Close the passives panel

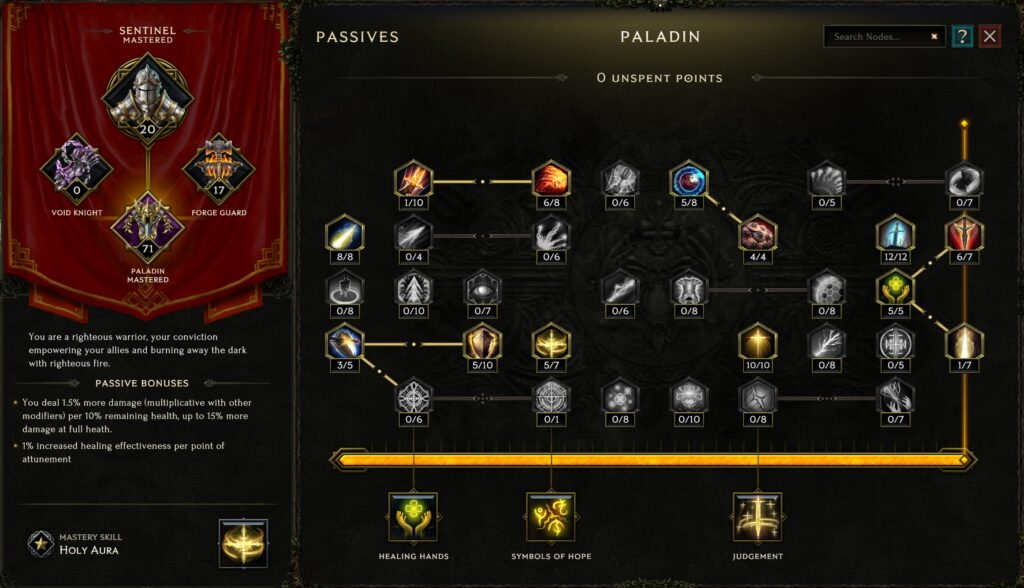click(x=990, y=37)
